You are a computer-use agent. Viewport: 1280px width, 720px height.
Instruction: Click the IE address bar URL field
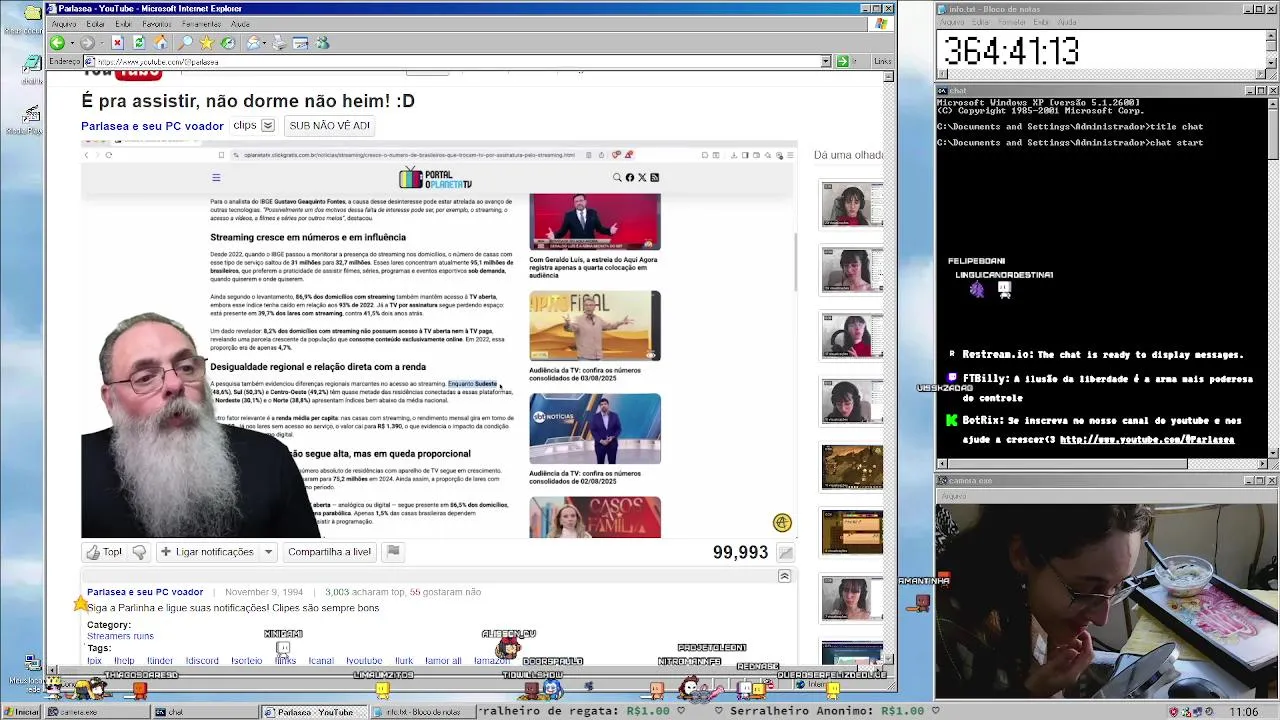click(456, 61)
